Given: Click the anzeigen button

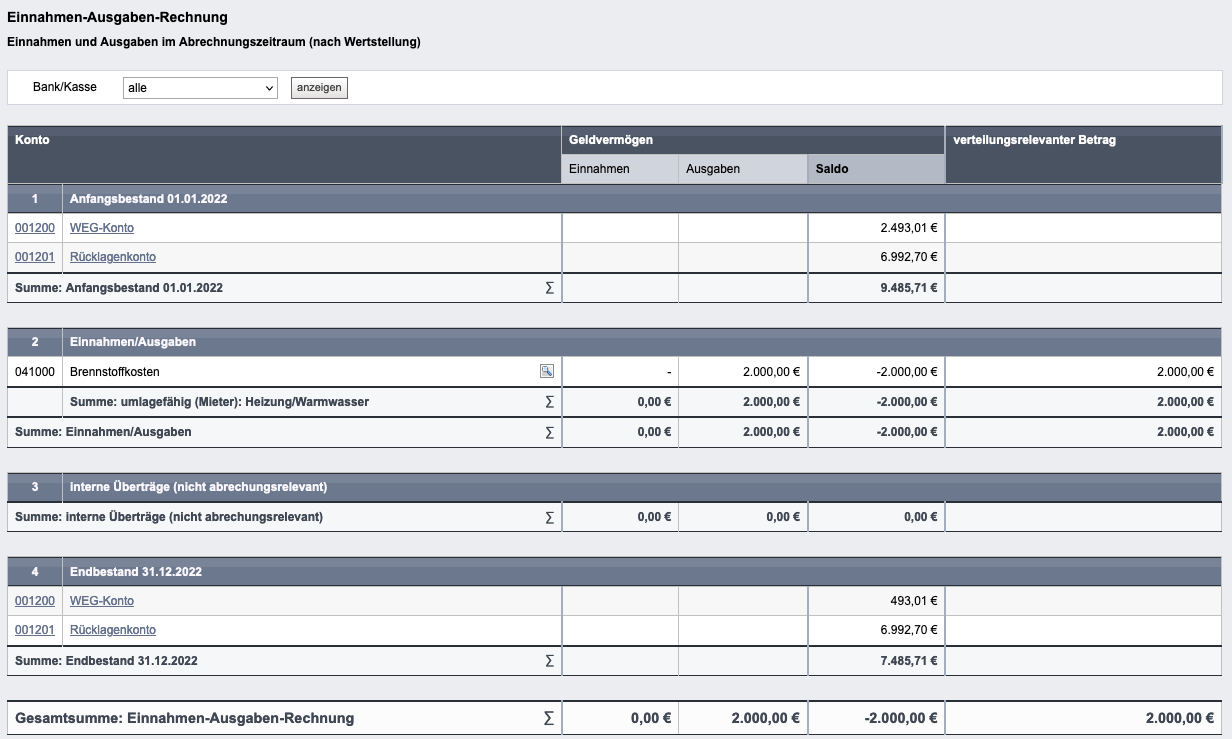Looking at the screenshot, I should [319, 88].
